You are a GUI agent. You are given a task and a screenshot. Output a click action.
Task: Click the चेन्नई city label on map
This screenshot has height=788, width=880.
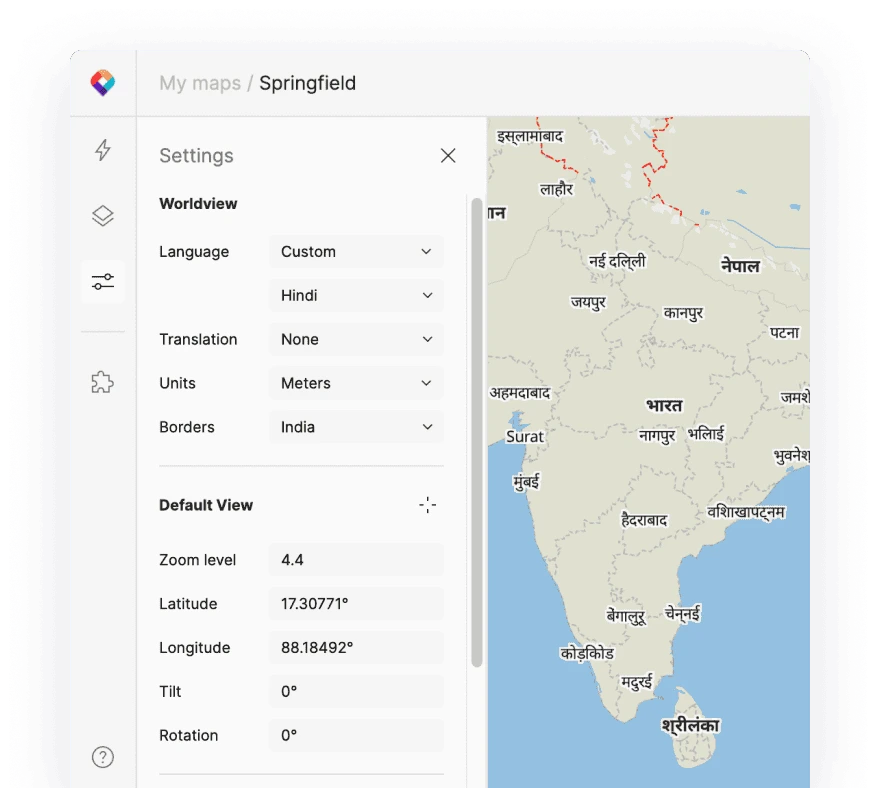(x=682, y=613)
